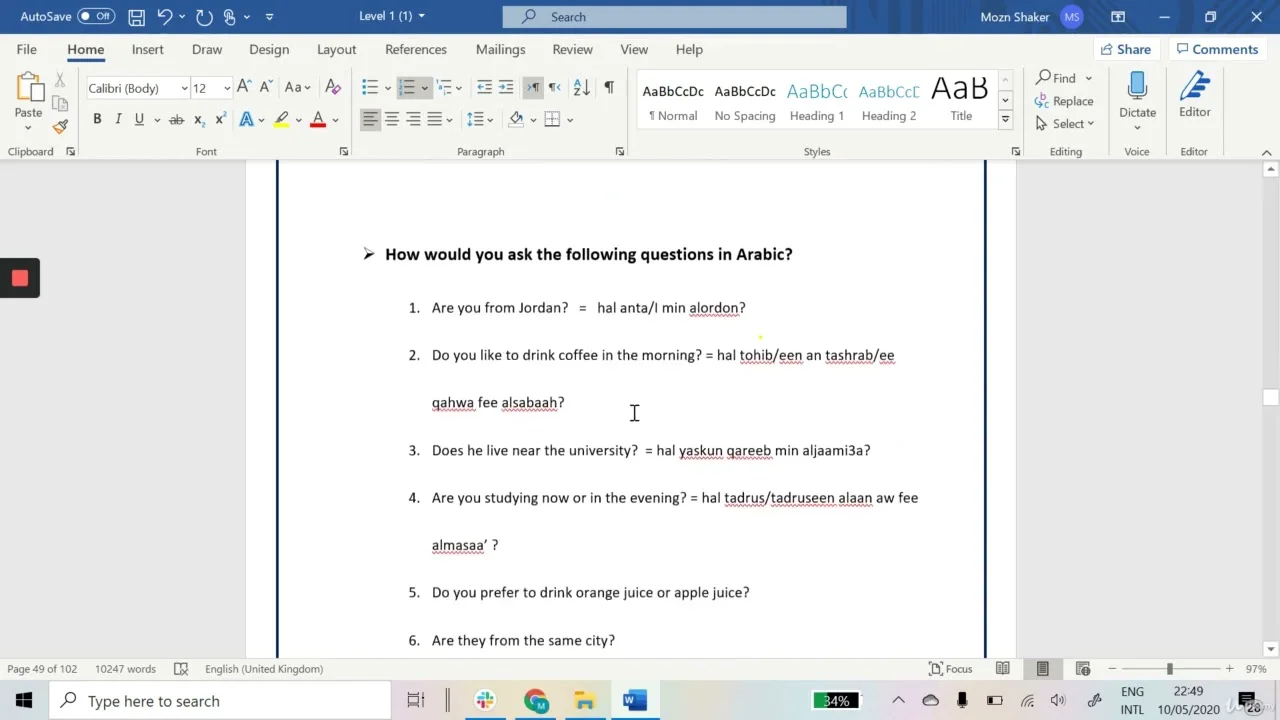Open the References ribbon tab
Image resolution: width=1280 pixels, height=720 pixels.
pos(415,49)
